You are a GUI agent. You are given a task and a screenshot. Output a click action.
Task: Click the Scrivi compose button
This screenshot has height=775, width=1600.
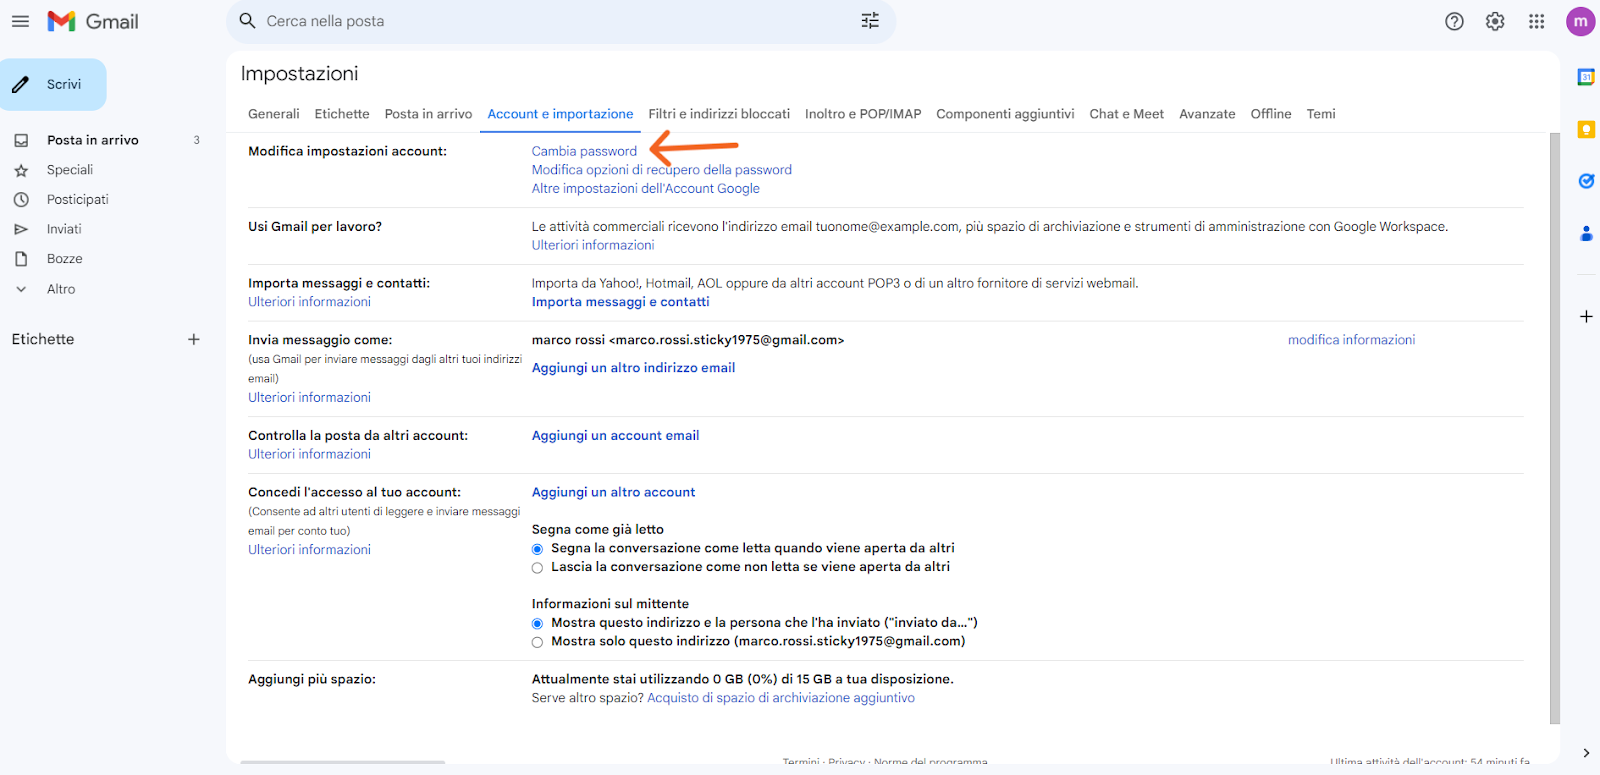point(53,84)
